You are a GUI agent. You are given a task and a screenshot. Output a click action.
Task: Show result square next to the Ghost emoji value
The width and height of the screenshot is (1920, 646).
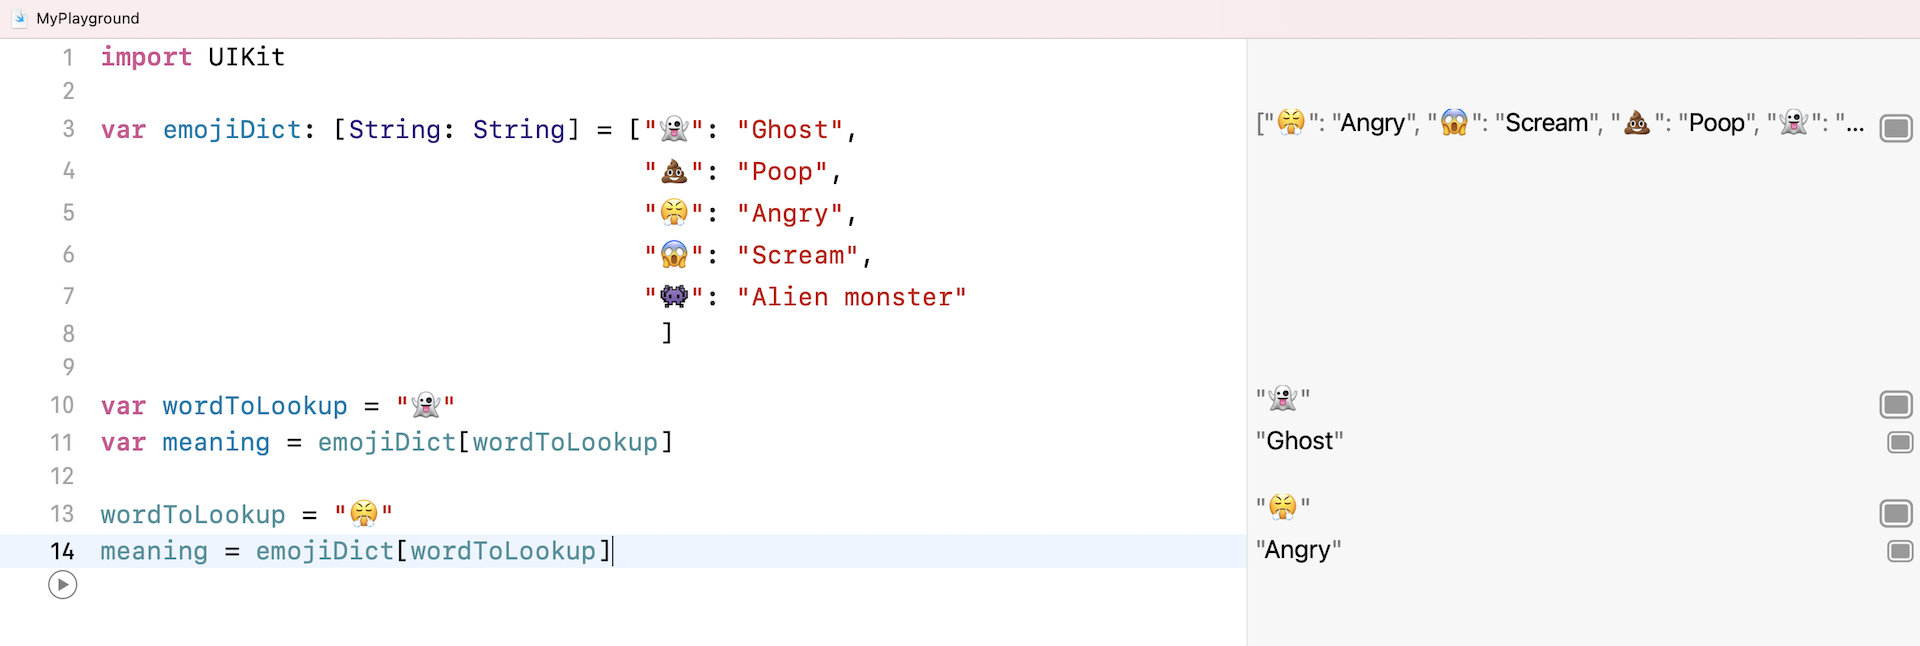coord(1896,442)
